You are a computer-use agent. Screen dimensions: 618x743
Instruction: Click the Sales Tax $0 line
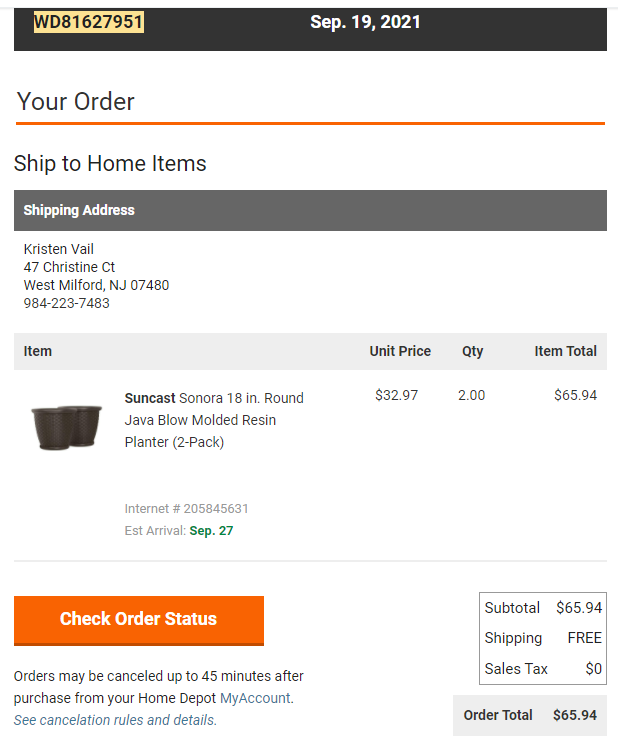pos(543,669)
